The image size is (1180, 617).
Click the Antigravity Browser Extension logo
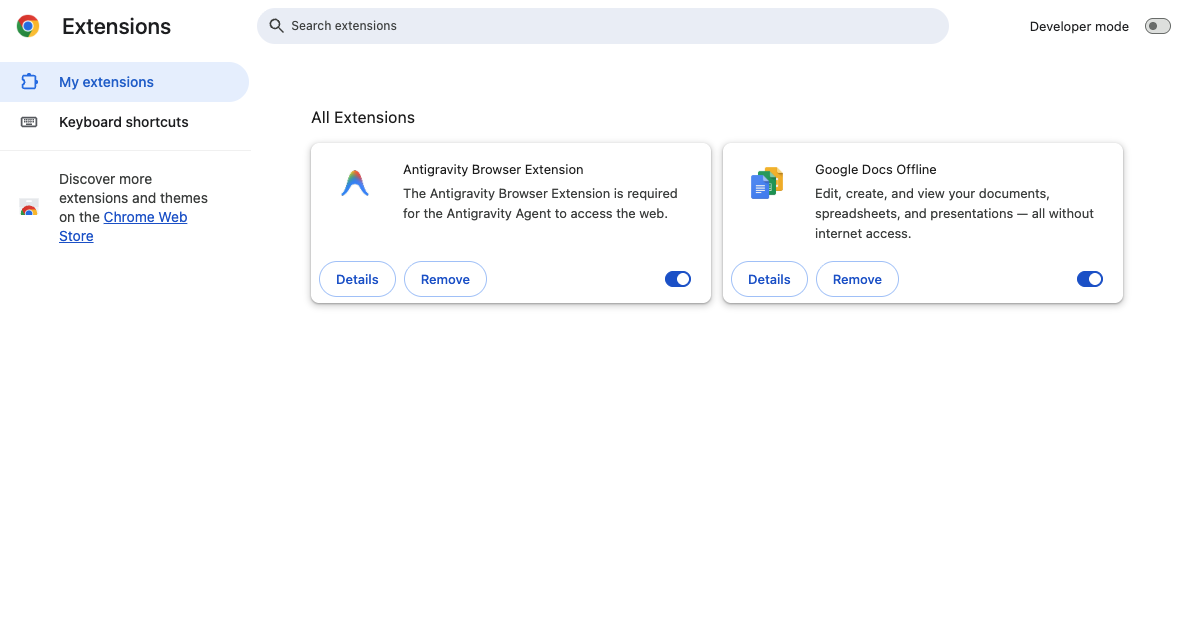[354, 183]
